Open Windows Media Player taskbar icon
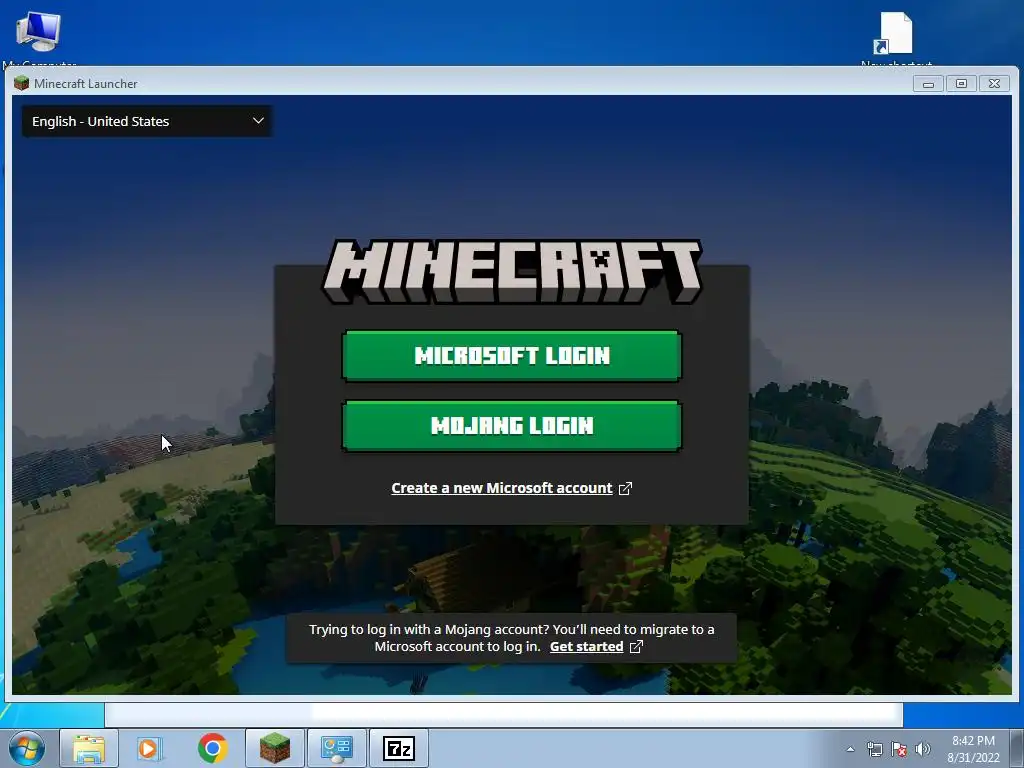 coord(150,748)
